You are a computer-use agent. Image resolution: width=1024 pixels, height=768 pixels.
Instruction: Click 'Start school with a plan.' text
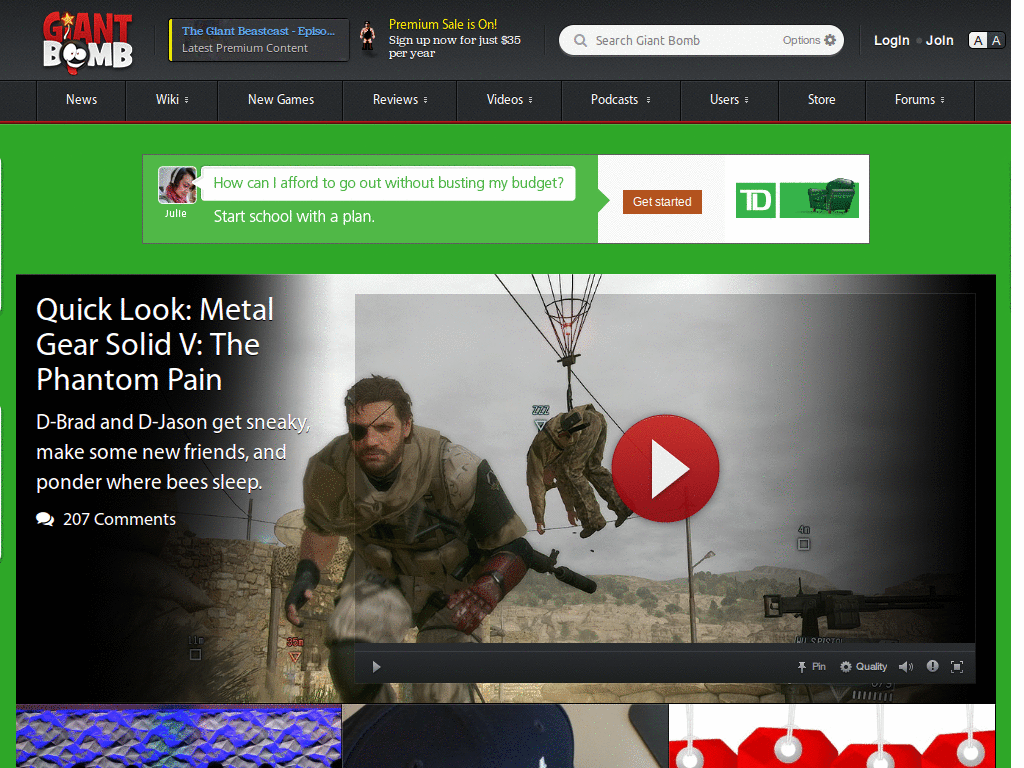coord(294,217)
